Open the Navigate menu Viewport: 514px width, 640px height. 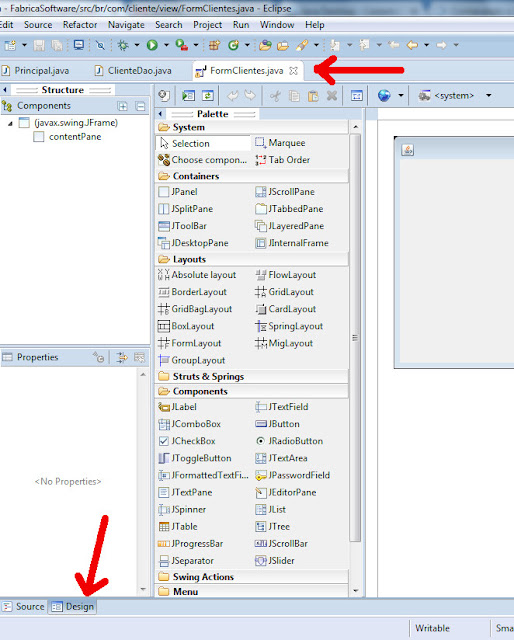pos(126,25)
